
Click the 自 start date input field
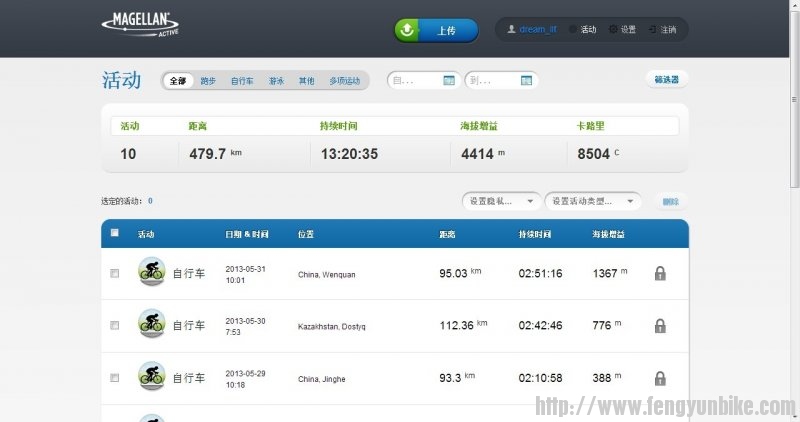point(412,80)
